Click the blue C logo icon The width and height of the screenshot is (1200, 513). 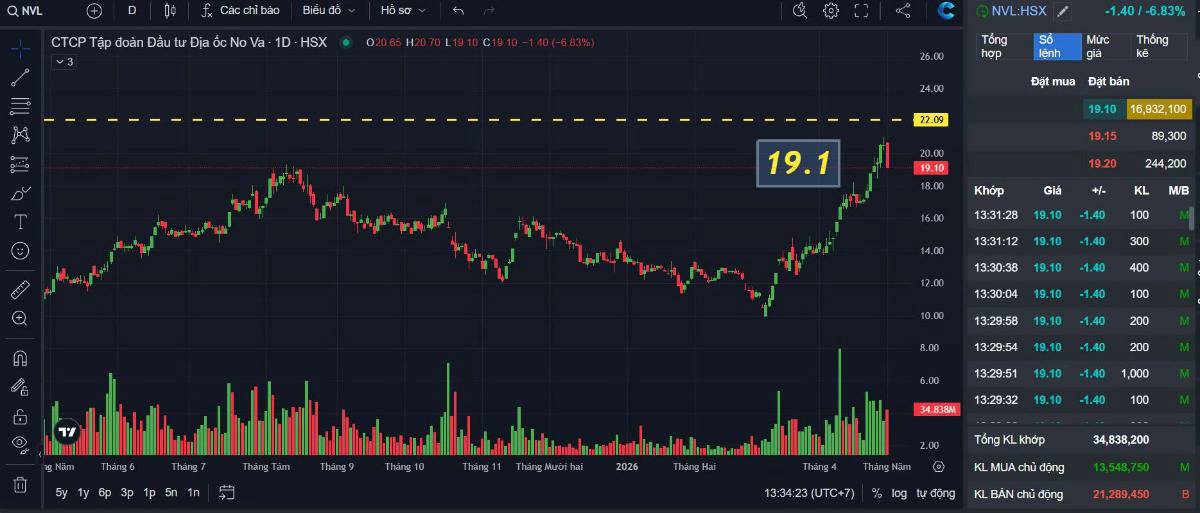tap(946, 11)
